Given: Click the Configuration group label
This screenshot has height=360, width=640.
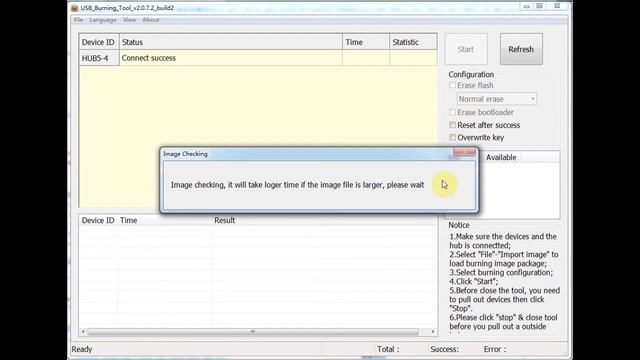Looking at the screenshot, I should (471, 74).
